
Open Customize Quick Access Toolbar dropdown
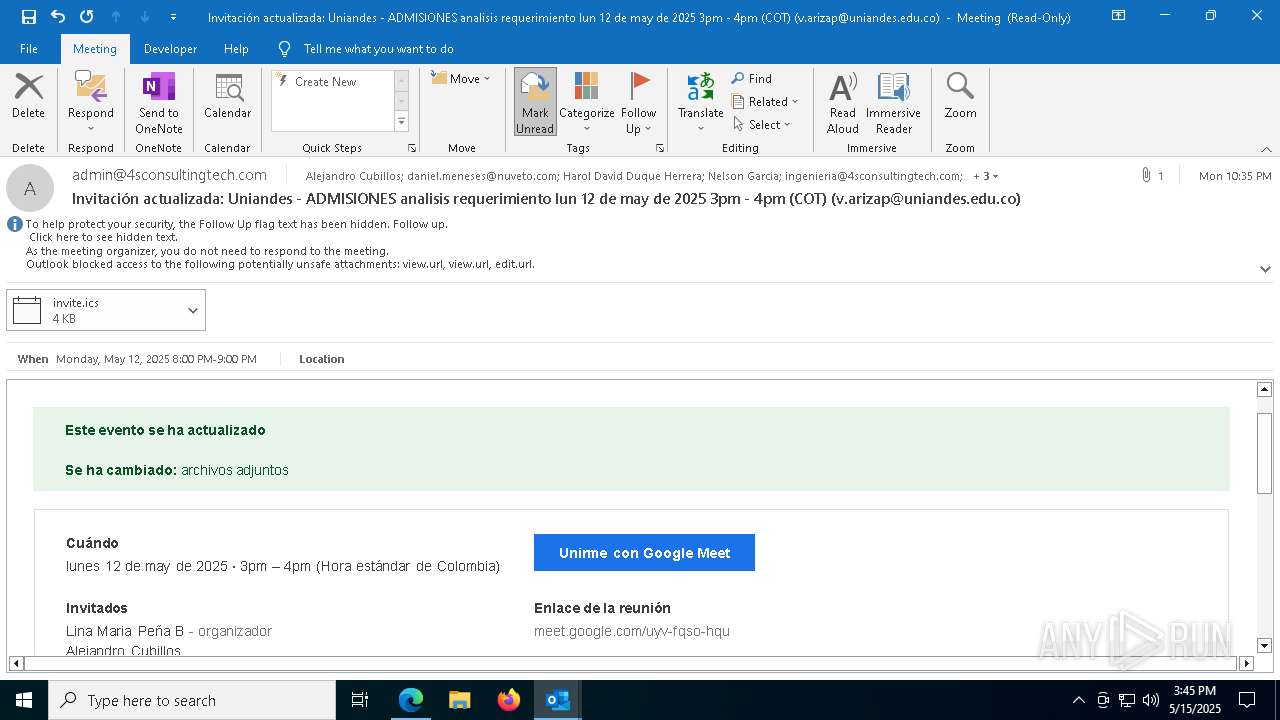pos(174,17)
